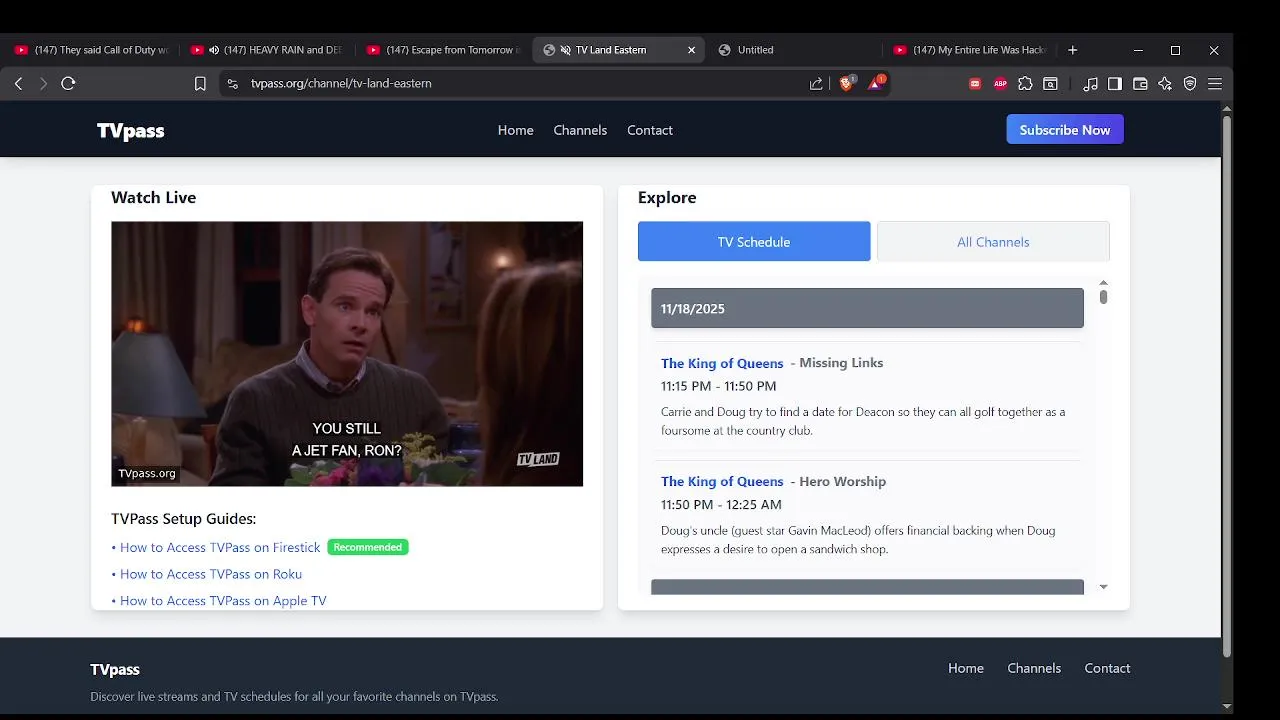Open Home in the top navigation
The height and width of the screenshot is (720, 1280).
click(515, 130)
